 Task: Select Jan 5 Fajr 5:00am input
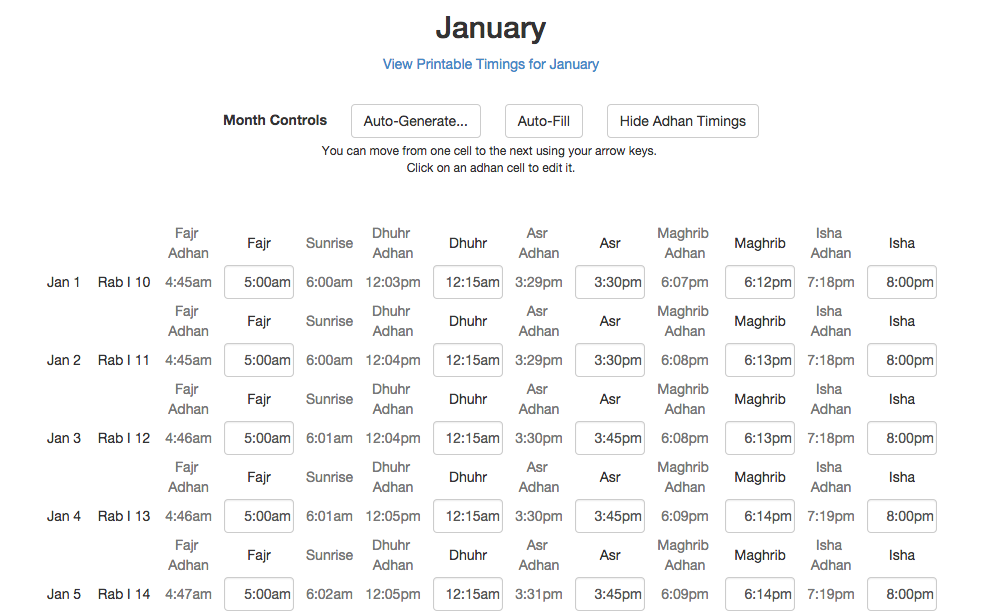coord(259,595)
